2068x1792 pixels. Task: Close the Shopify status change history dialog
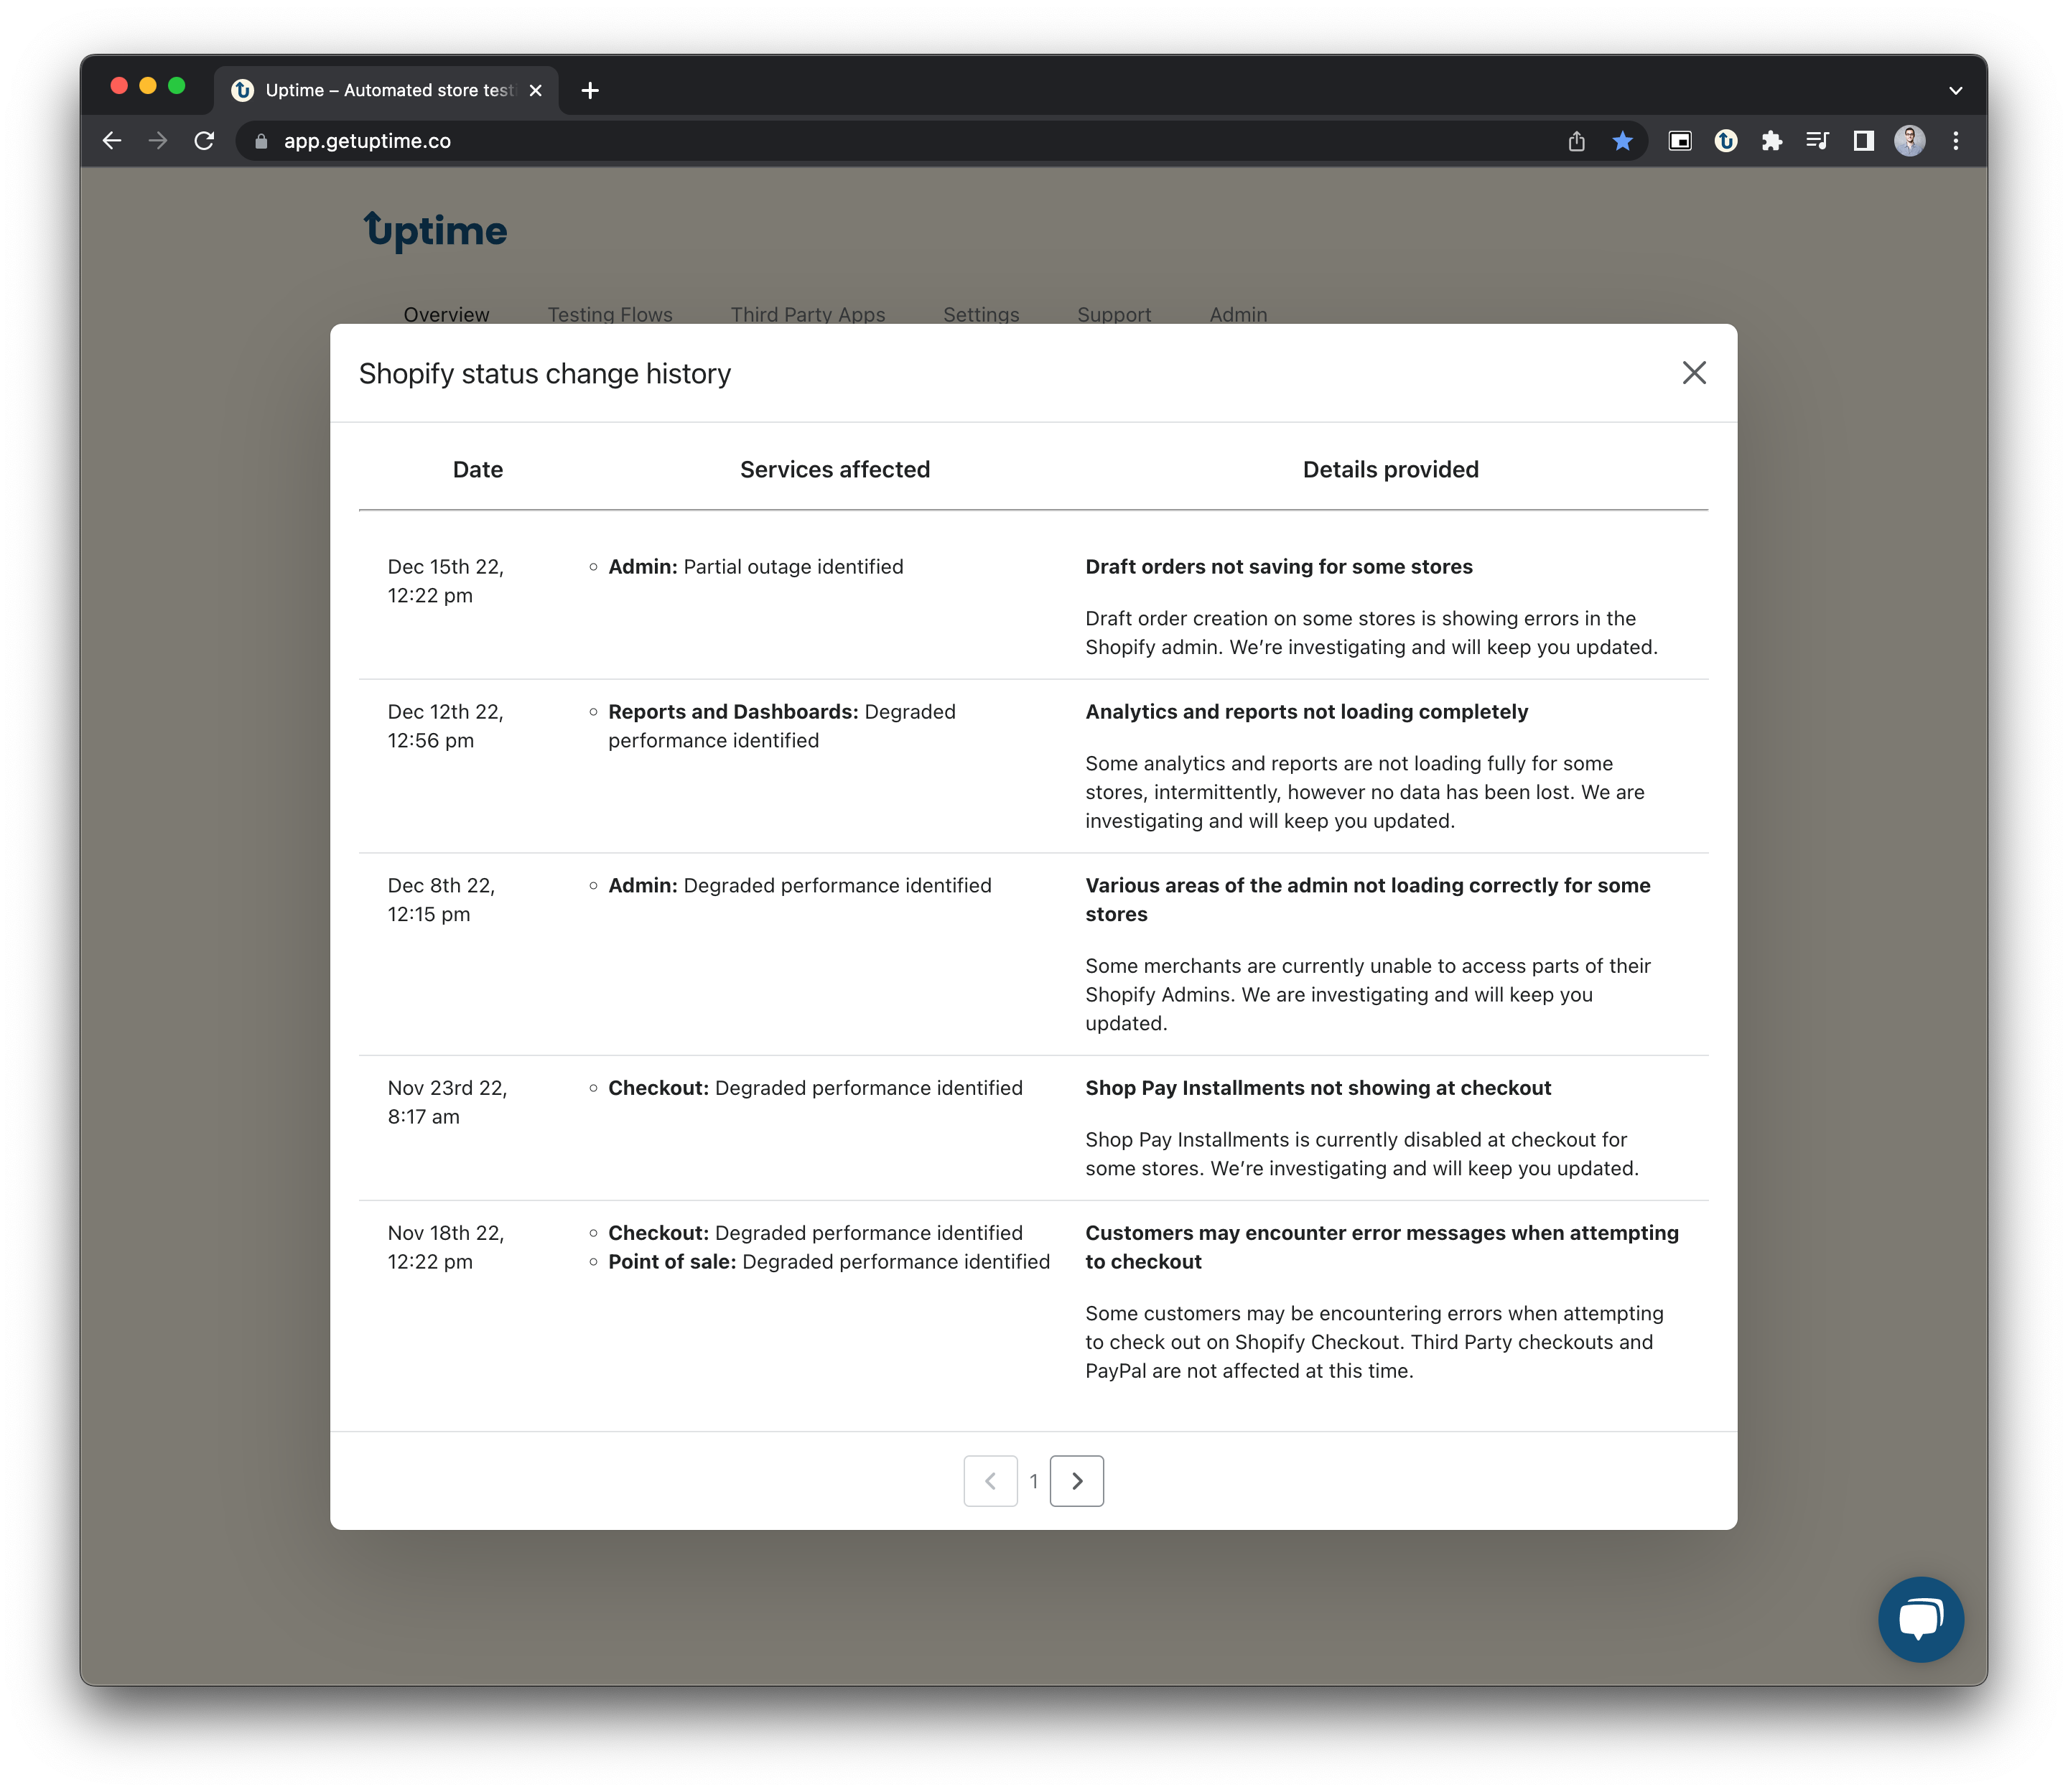coord(1693,373)
